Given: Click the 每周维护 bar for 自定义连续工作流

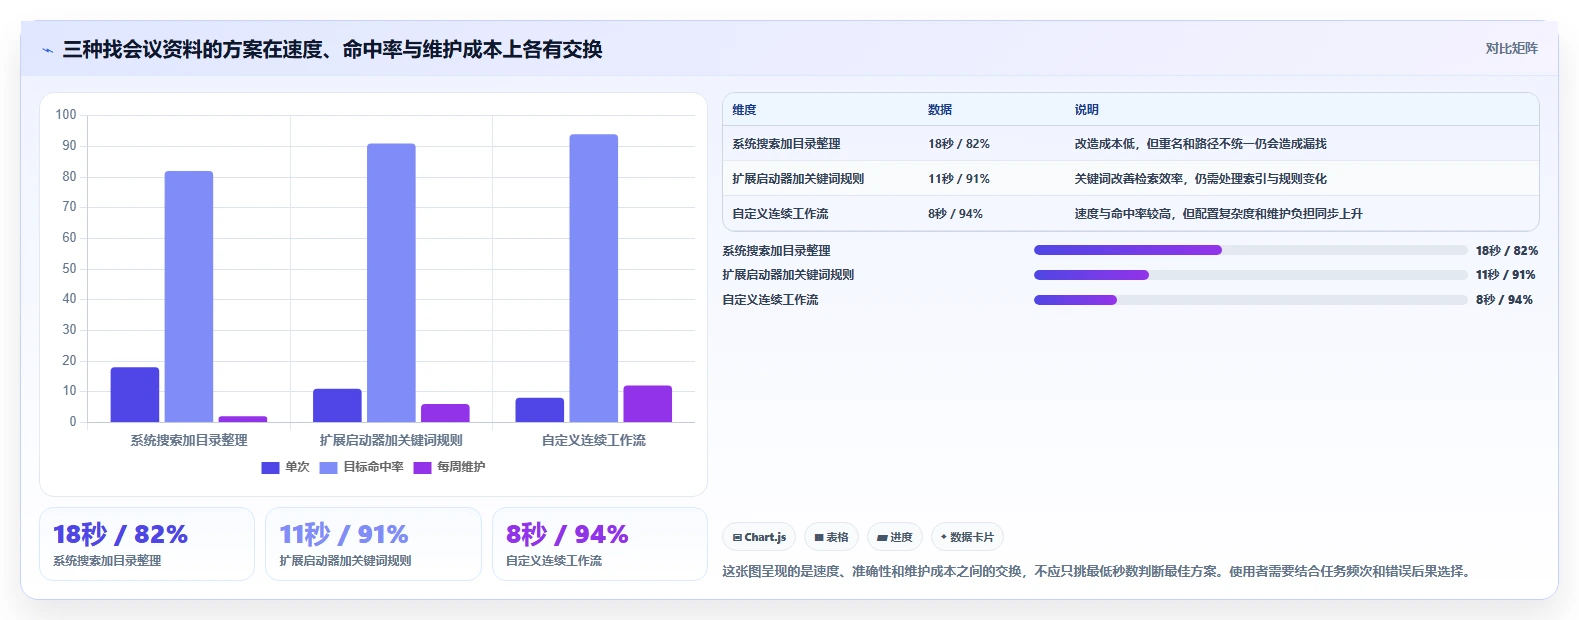Looking at the screenshot, I should pos(648,404).
